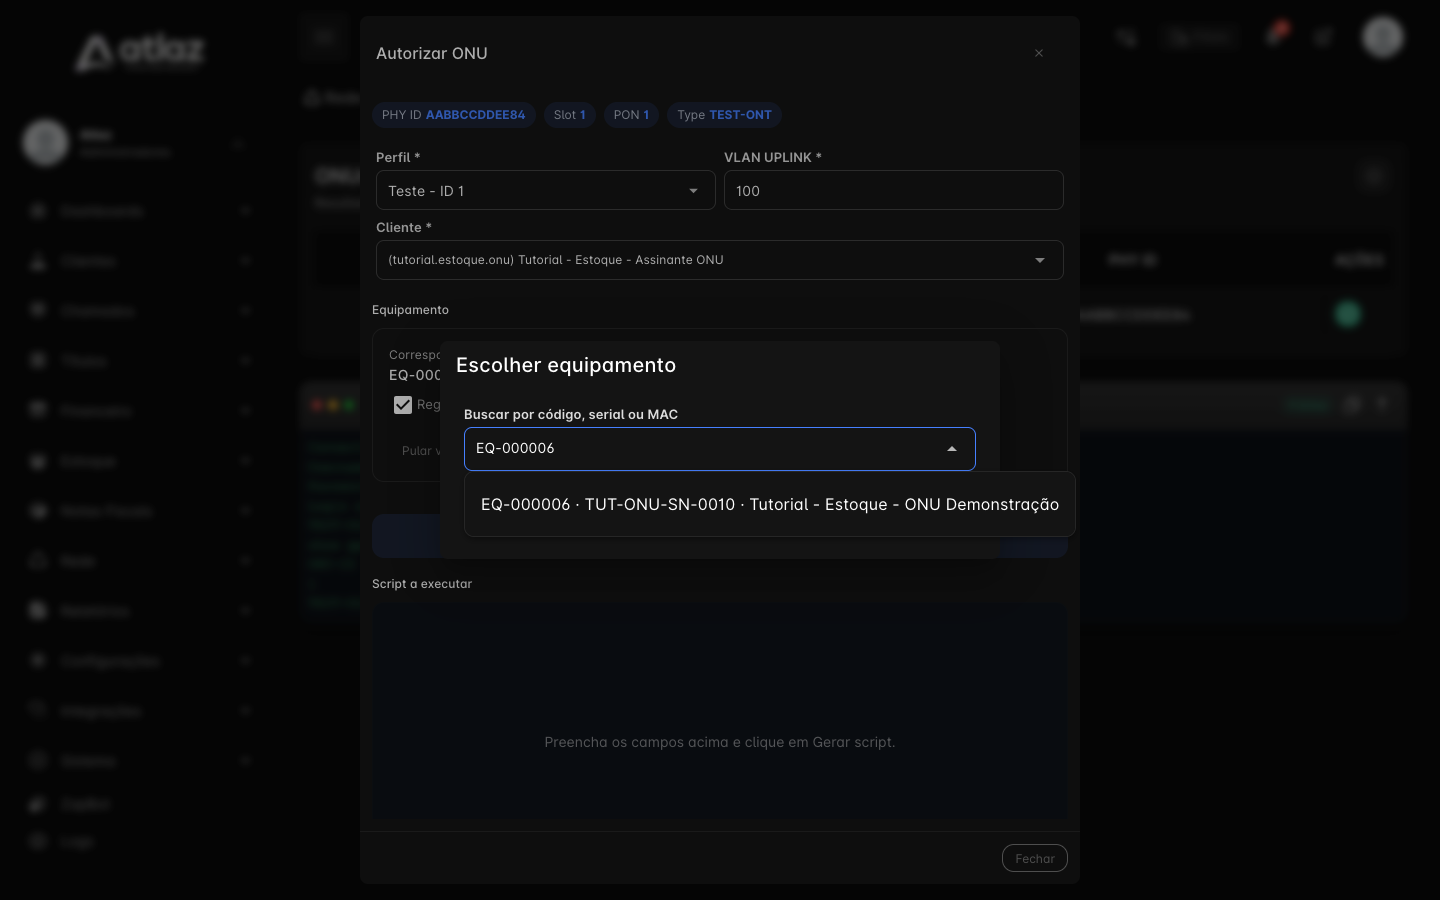Screen dimensions: 1440x900
Task: Click the Escolher equipamento heading
Action: [x=566, y=365]
